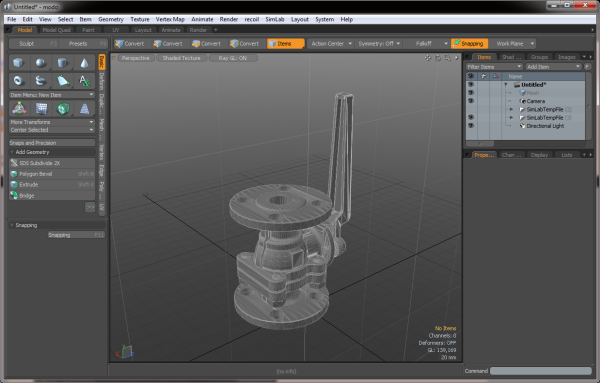Image resolution: width=600 pixels, height=383 pixels.
Task: Toggle visibility of the Untitled scene
Action: [x=471, y=85]
